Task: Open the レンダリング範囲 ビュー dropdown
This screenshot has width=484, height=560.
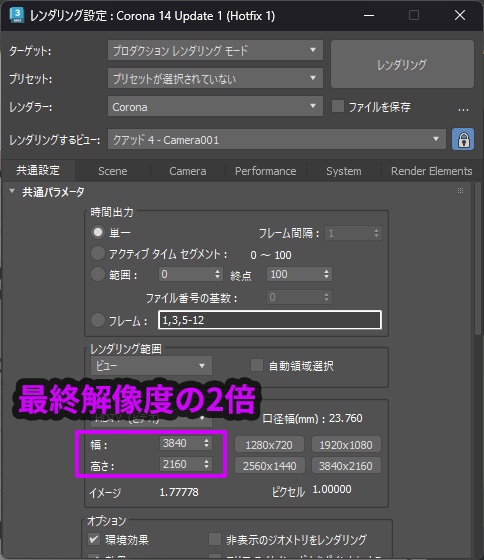Action: point(151,366)
